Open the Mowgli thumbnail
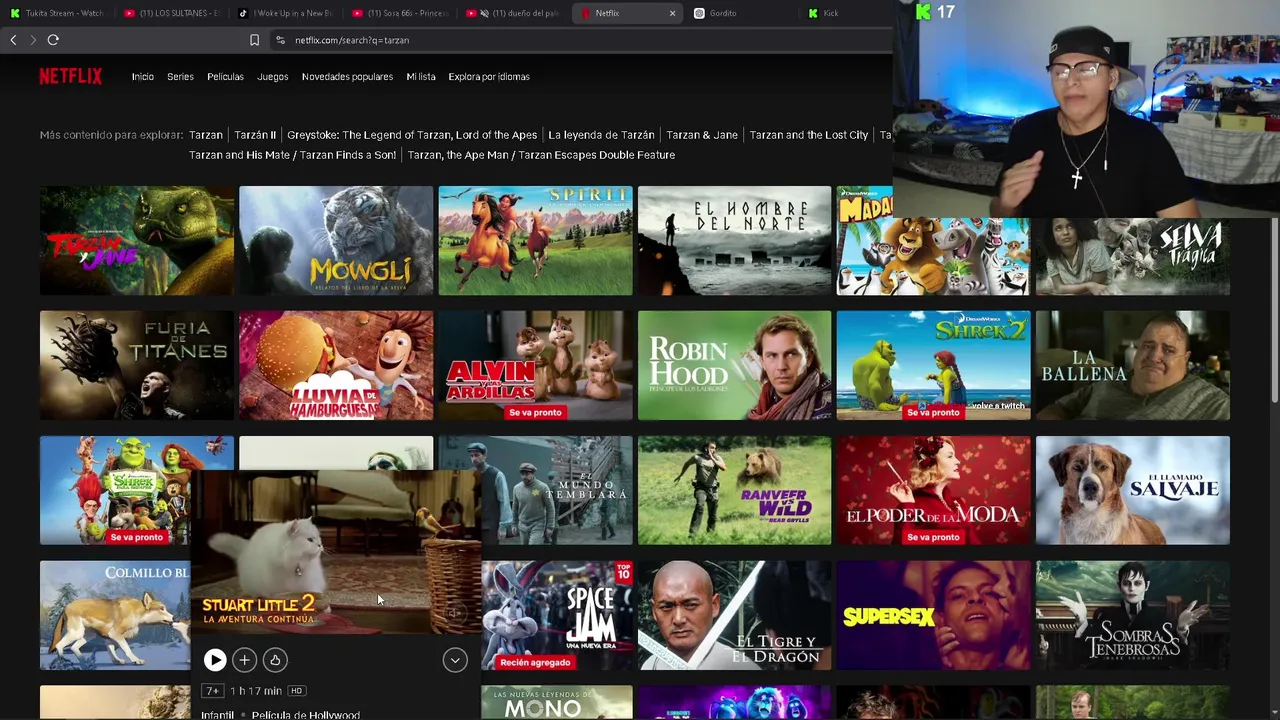This screenshot has width=1280, height=720. pyautogui.click(x=336, y=241)
